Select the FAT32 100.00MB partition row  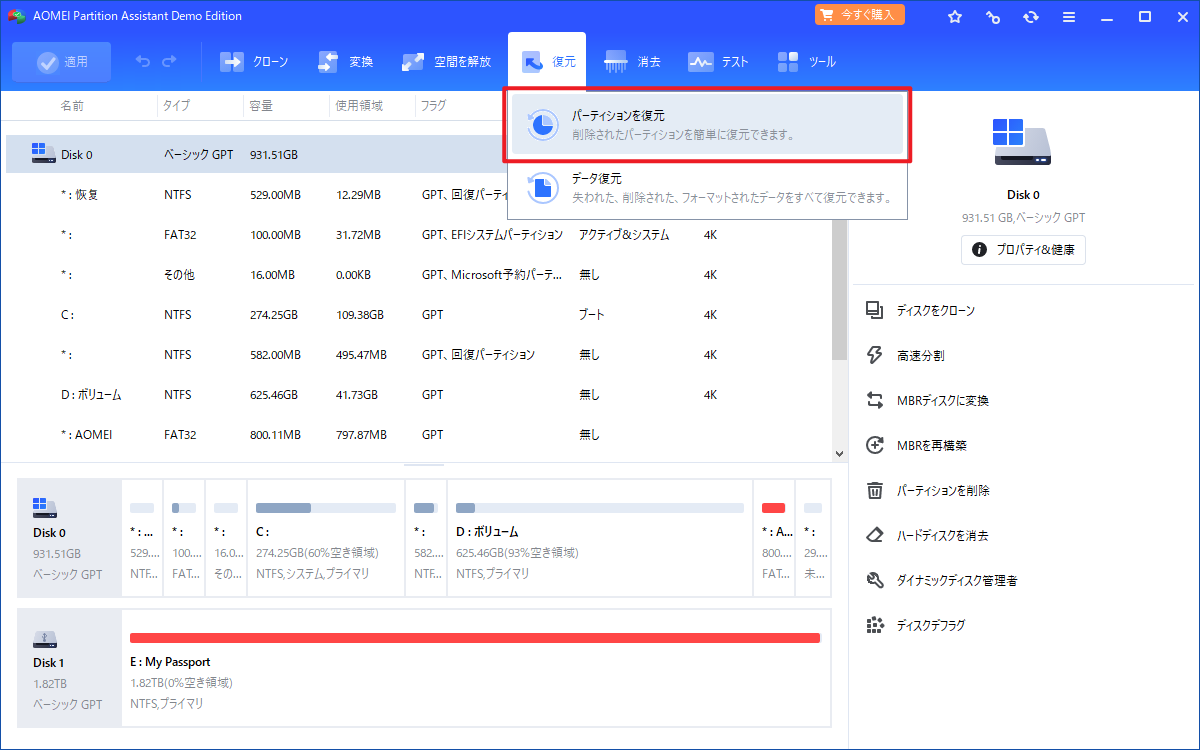[418, 234]
